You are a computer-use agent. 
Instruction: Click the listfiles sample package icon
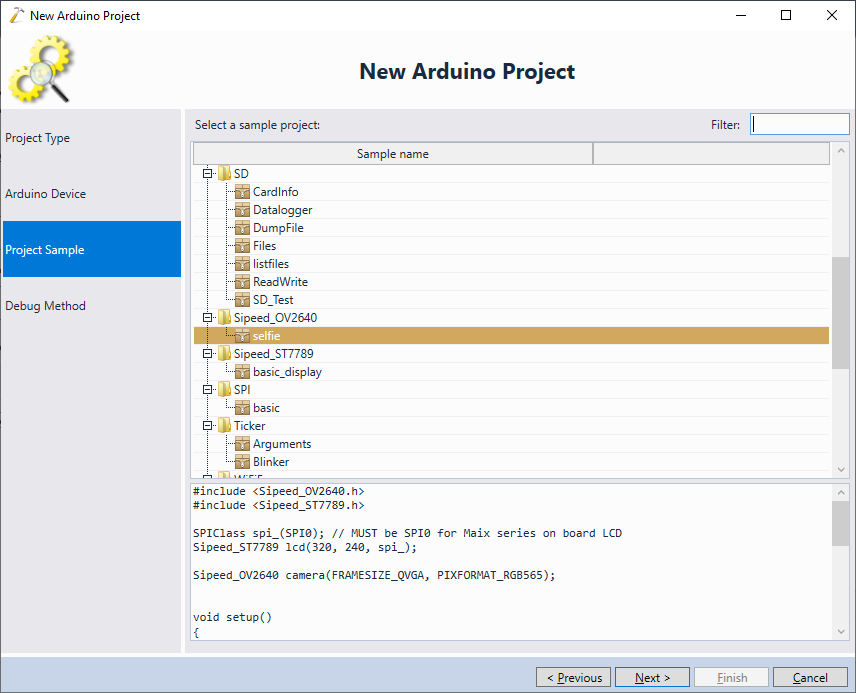pyautogui.click(x=242, y=264)
